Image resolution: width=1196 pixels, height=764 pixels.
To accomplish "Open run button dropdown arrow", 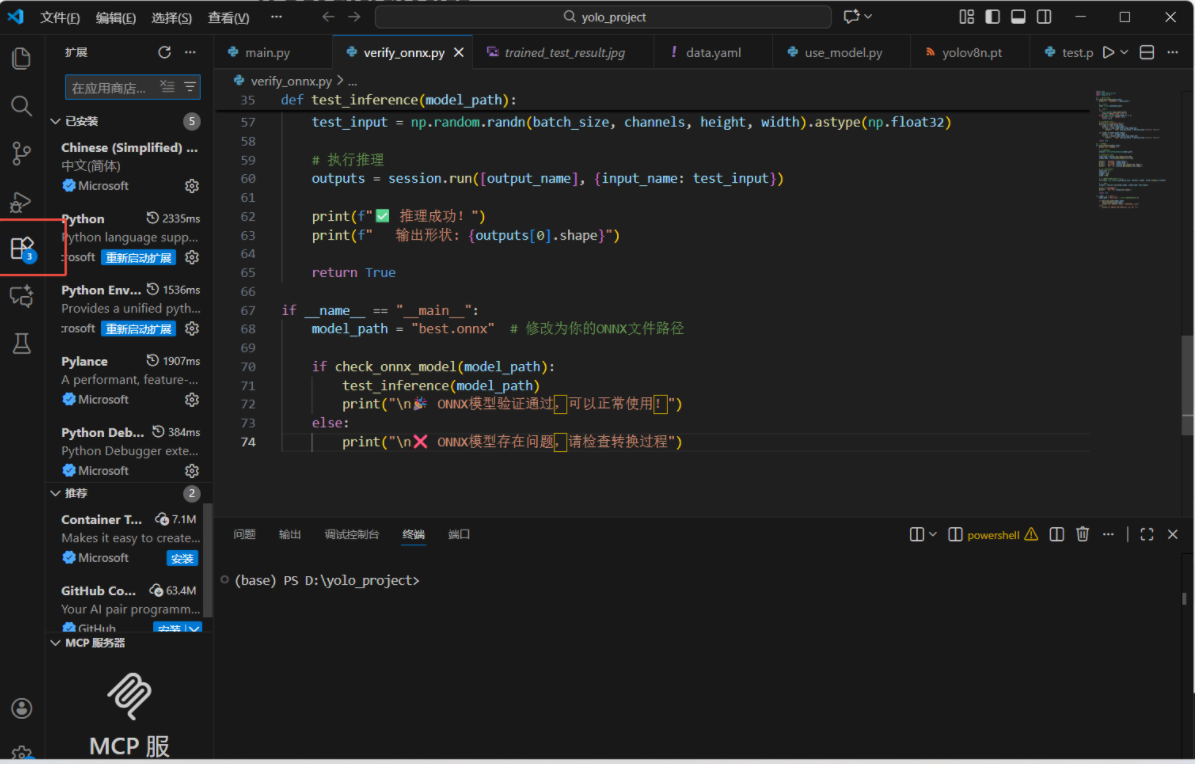I will click(1124, 53).
